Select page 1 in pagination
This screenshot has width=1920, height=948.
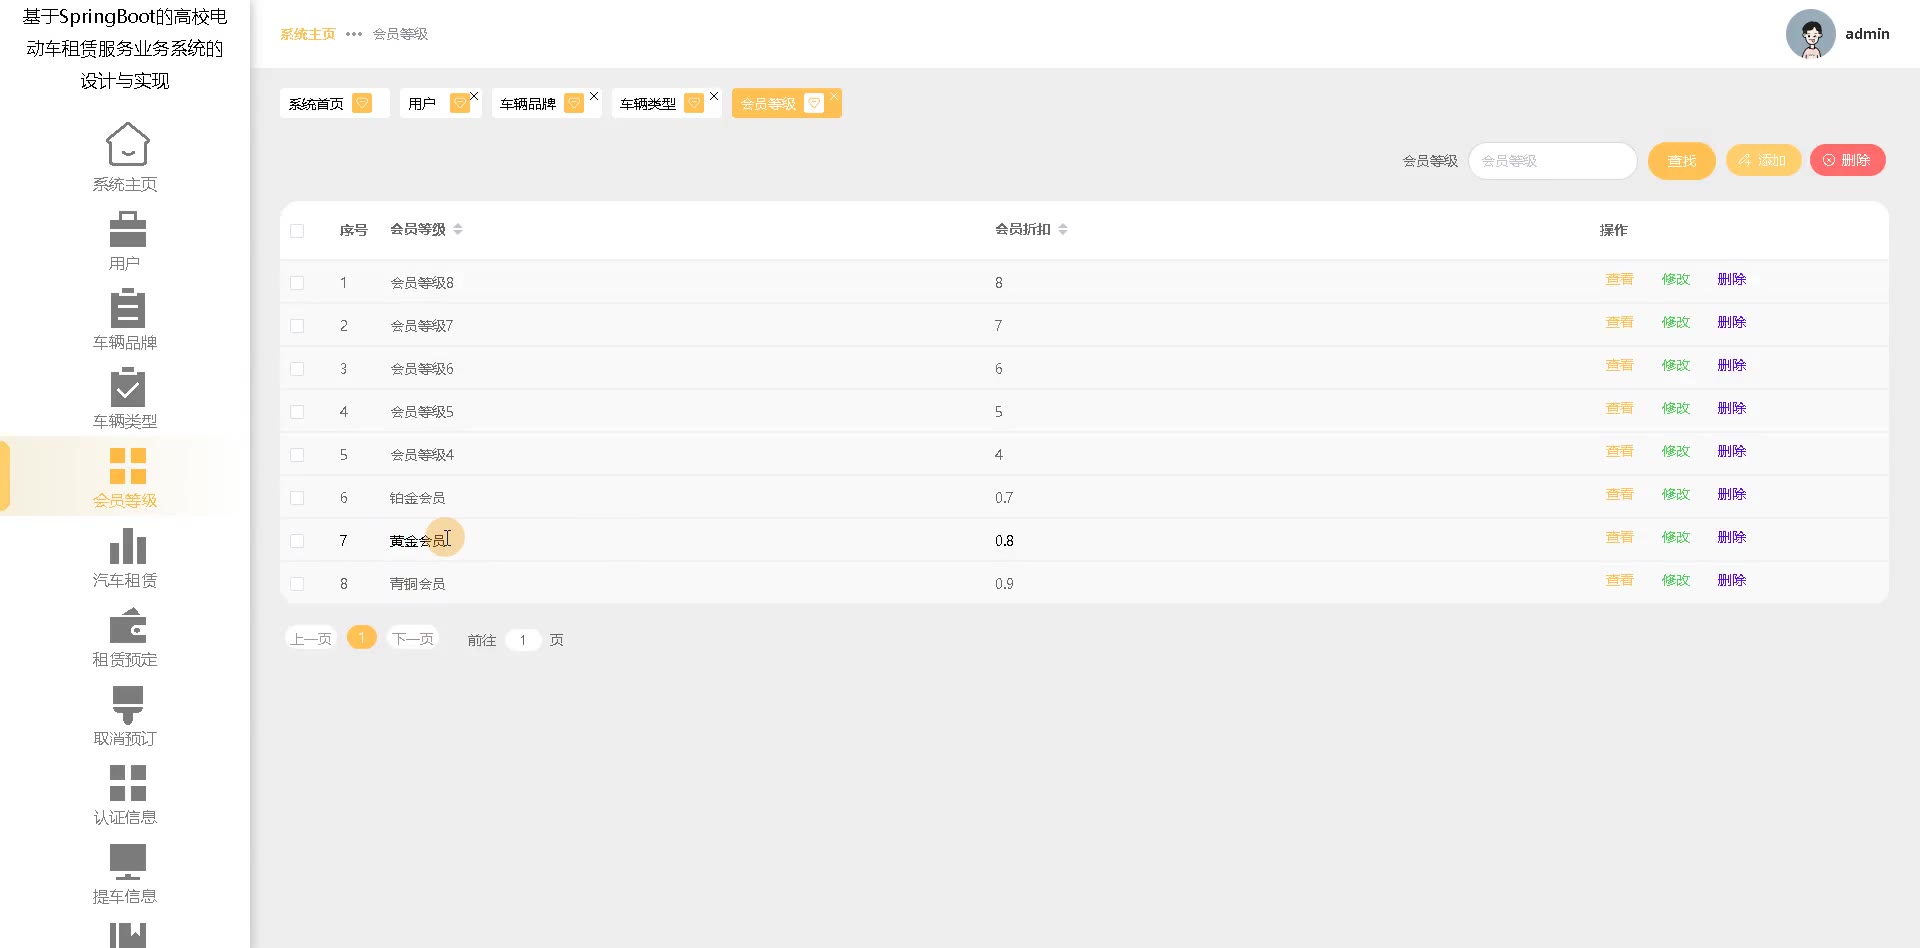(361, 637)
